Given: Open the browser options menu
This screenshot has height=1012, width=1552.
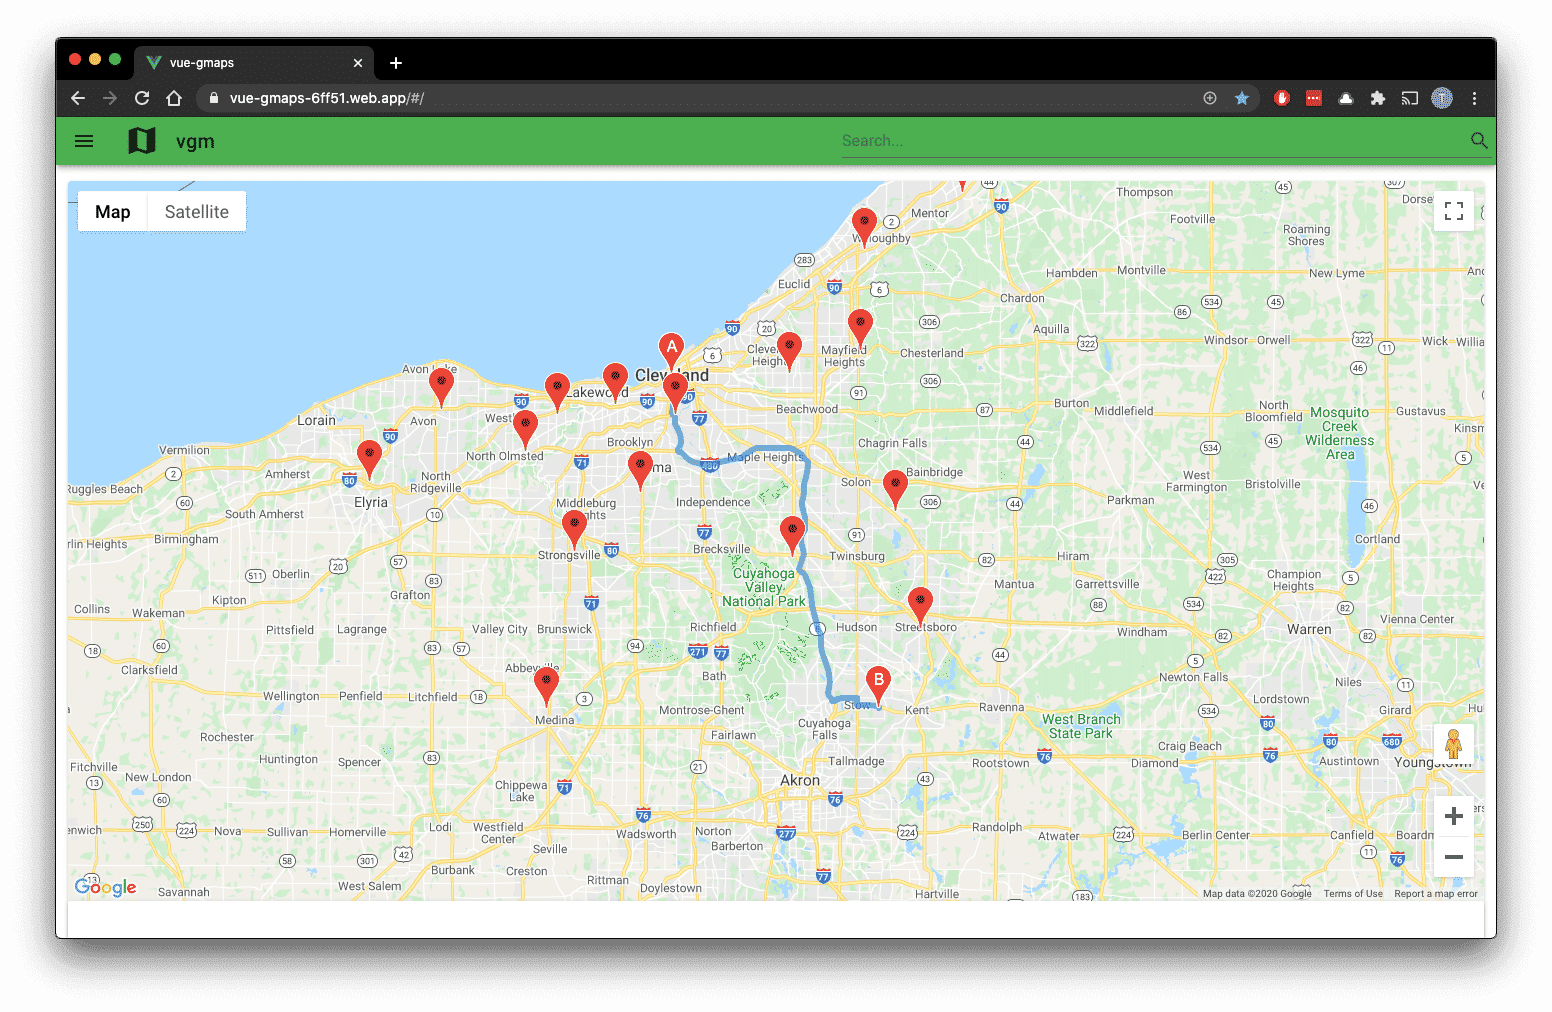Looking at the screenshot, I should (x=1475, y=98).
